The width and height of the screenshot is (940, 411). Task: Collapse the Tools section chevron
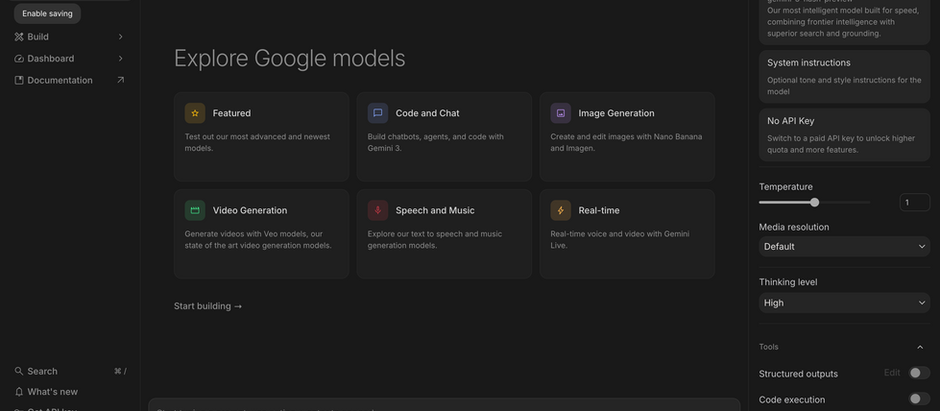920,347
